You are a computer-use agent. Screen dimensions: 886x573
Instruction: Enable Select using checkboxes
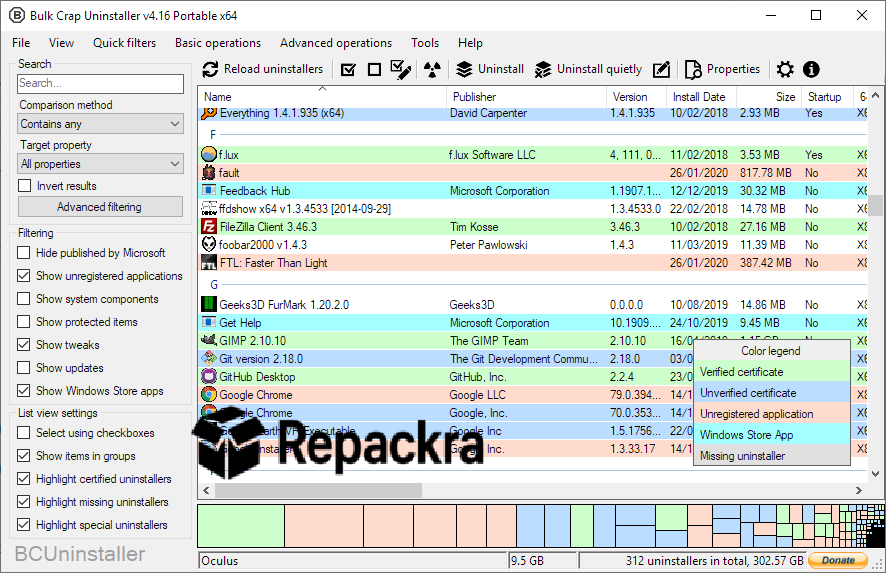click(23, 433)
